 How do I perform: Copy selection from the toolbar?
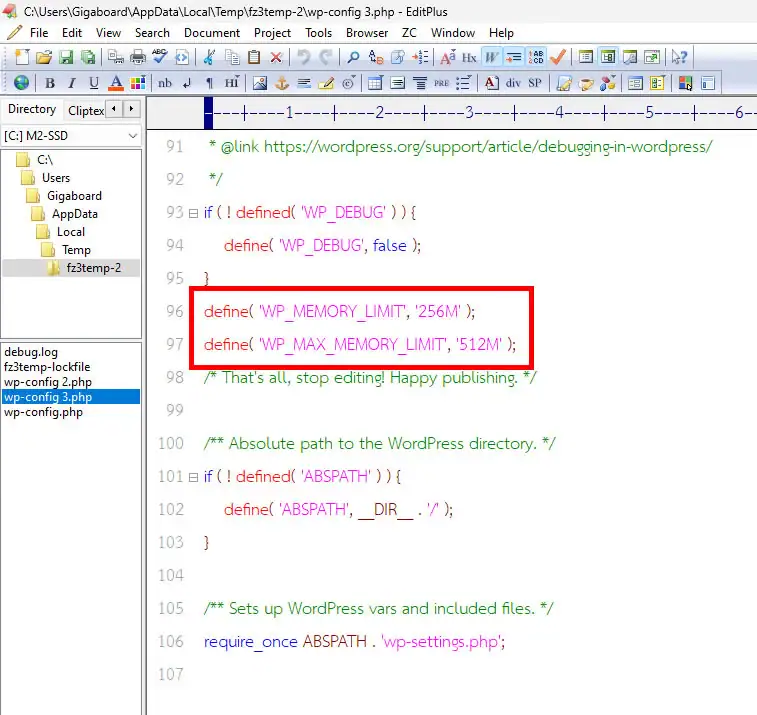[232, 57]
